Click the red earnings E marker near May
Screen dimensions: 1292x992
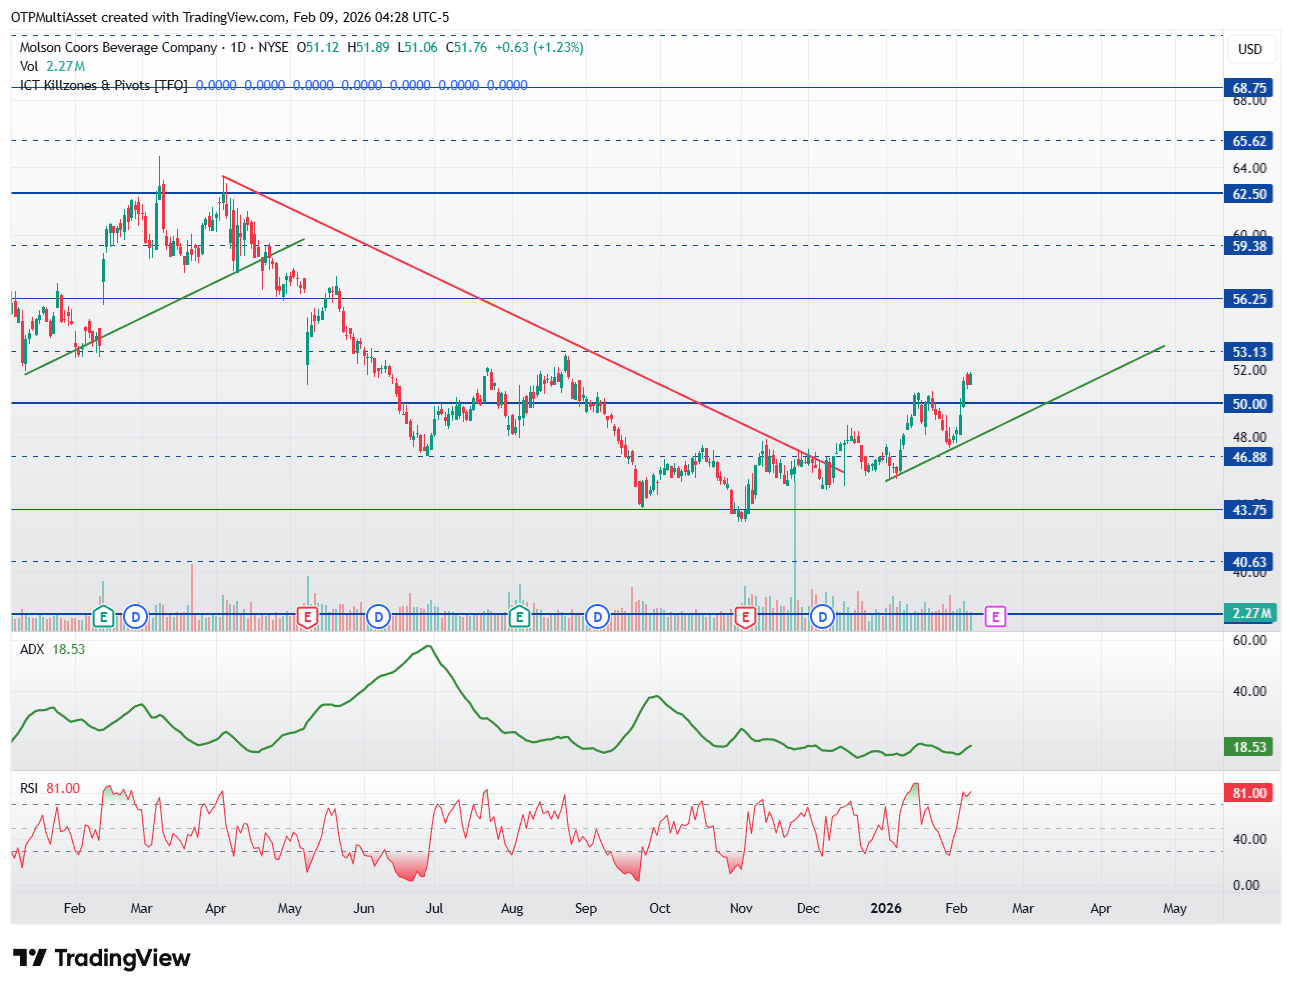coord(308,617)
